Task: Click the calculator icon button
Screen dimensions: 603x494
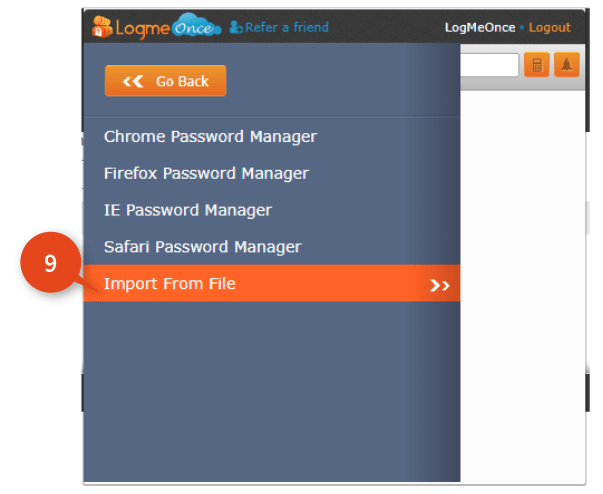Action: [x=537, y=65]
